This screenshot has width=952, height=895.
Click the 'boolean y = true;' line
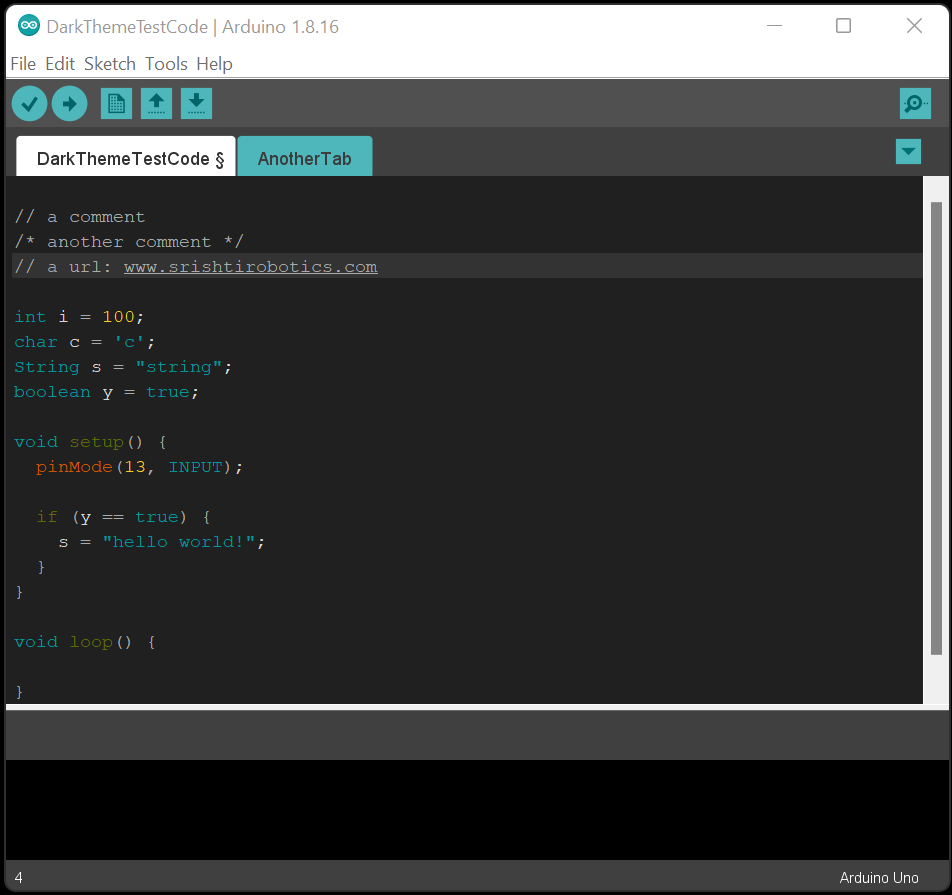point(106,392)
